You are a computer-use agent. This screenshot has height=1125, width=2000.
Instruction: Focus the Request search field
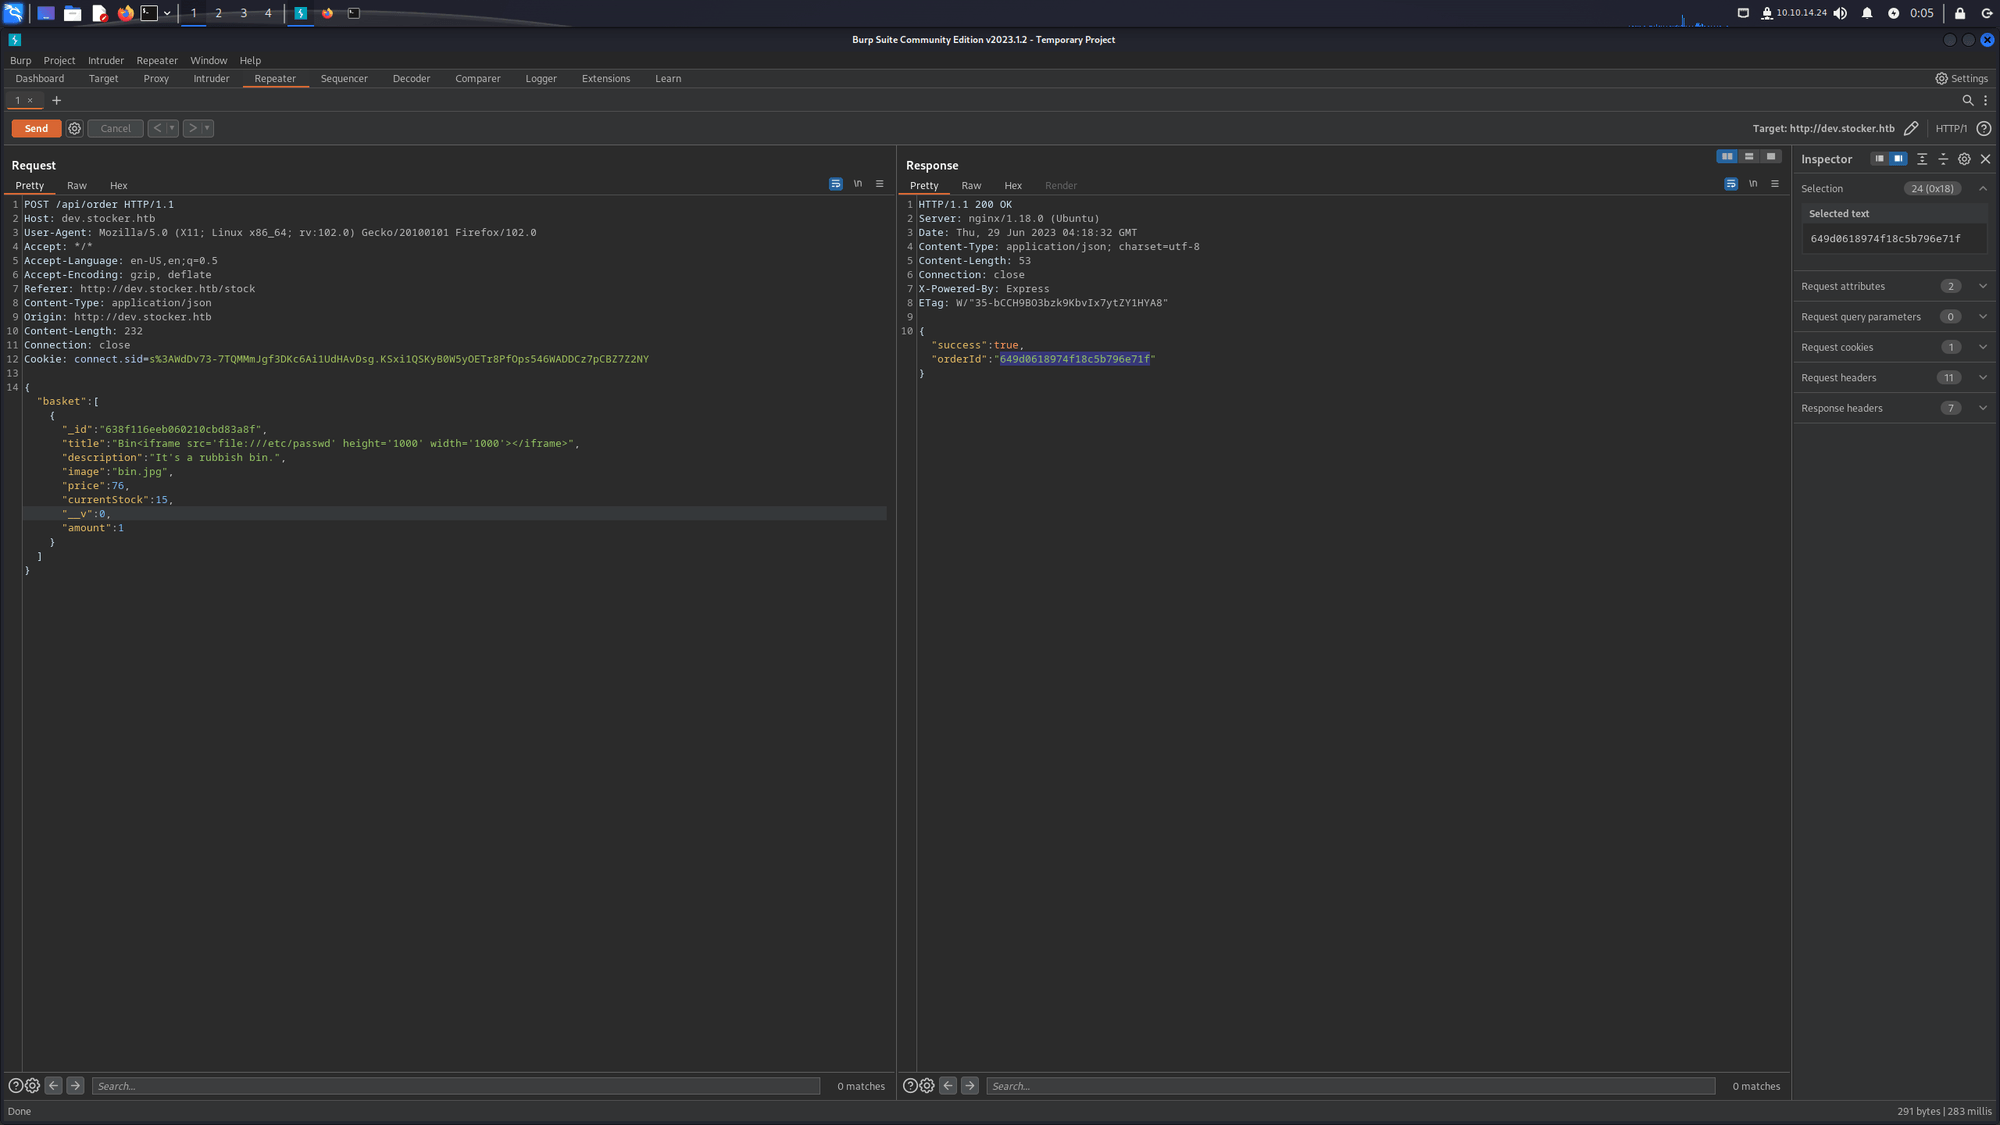coord(456,1086)
